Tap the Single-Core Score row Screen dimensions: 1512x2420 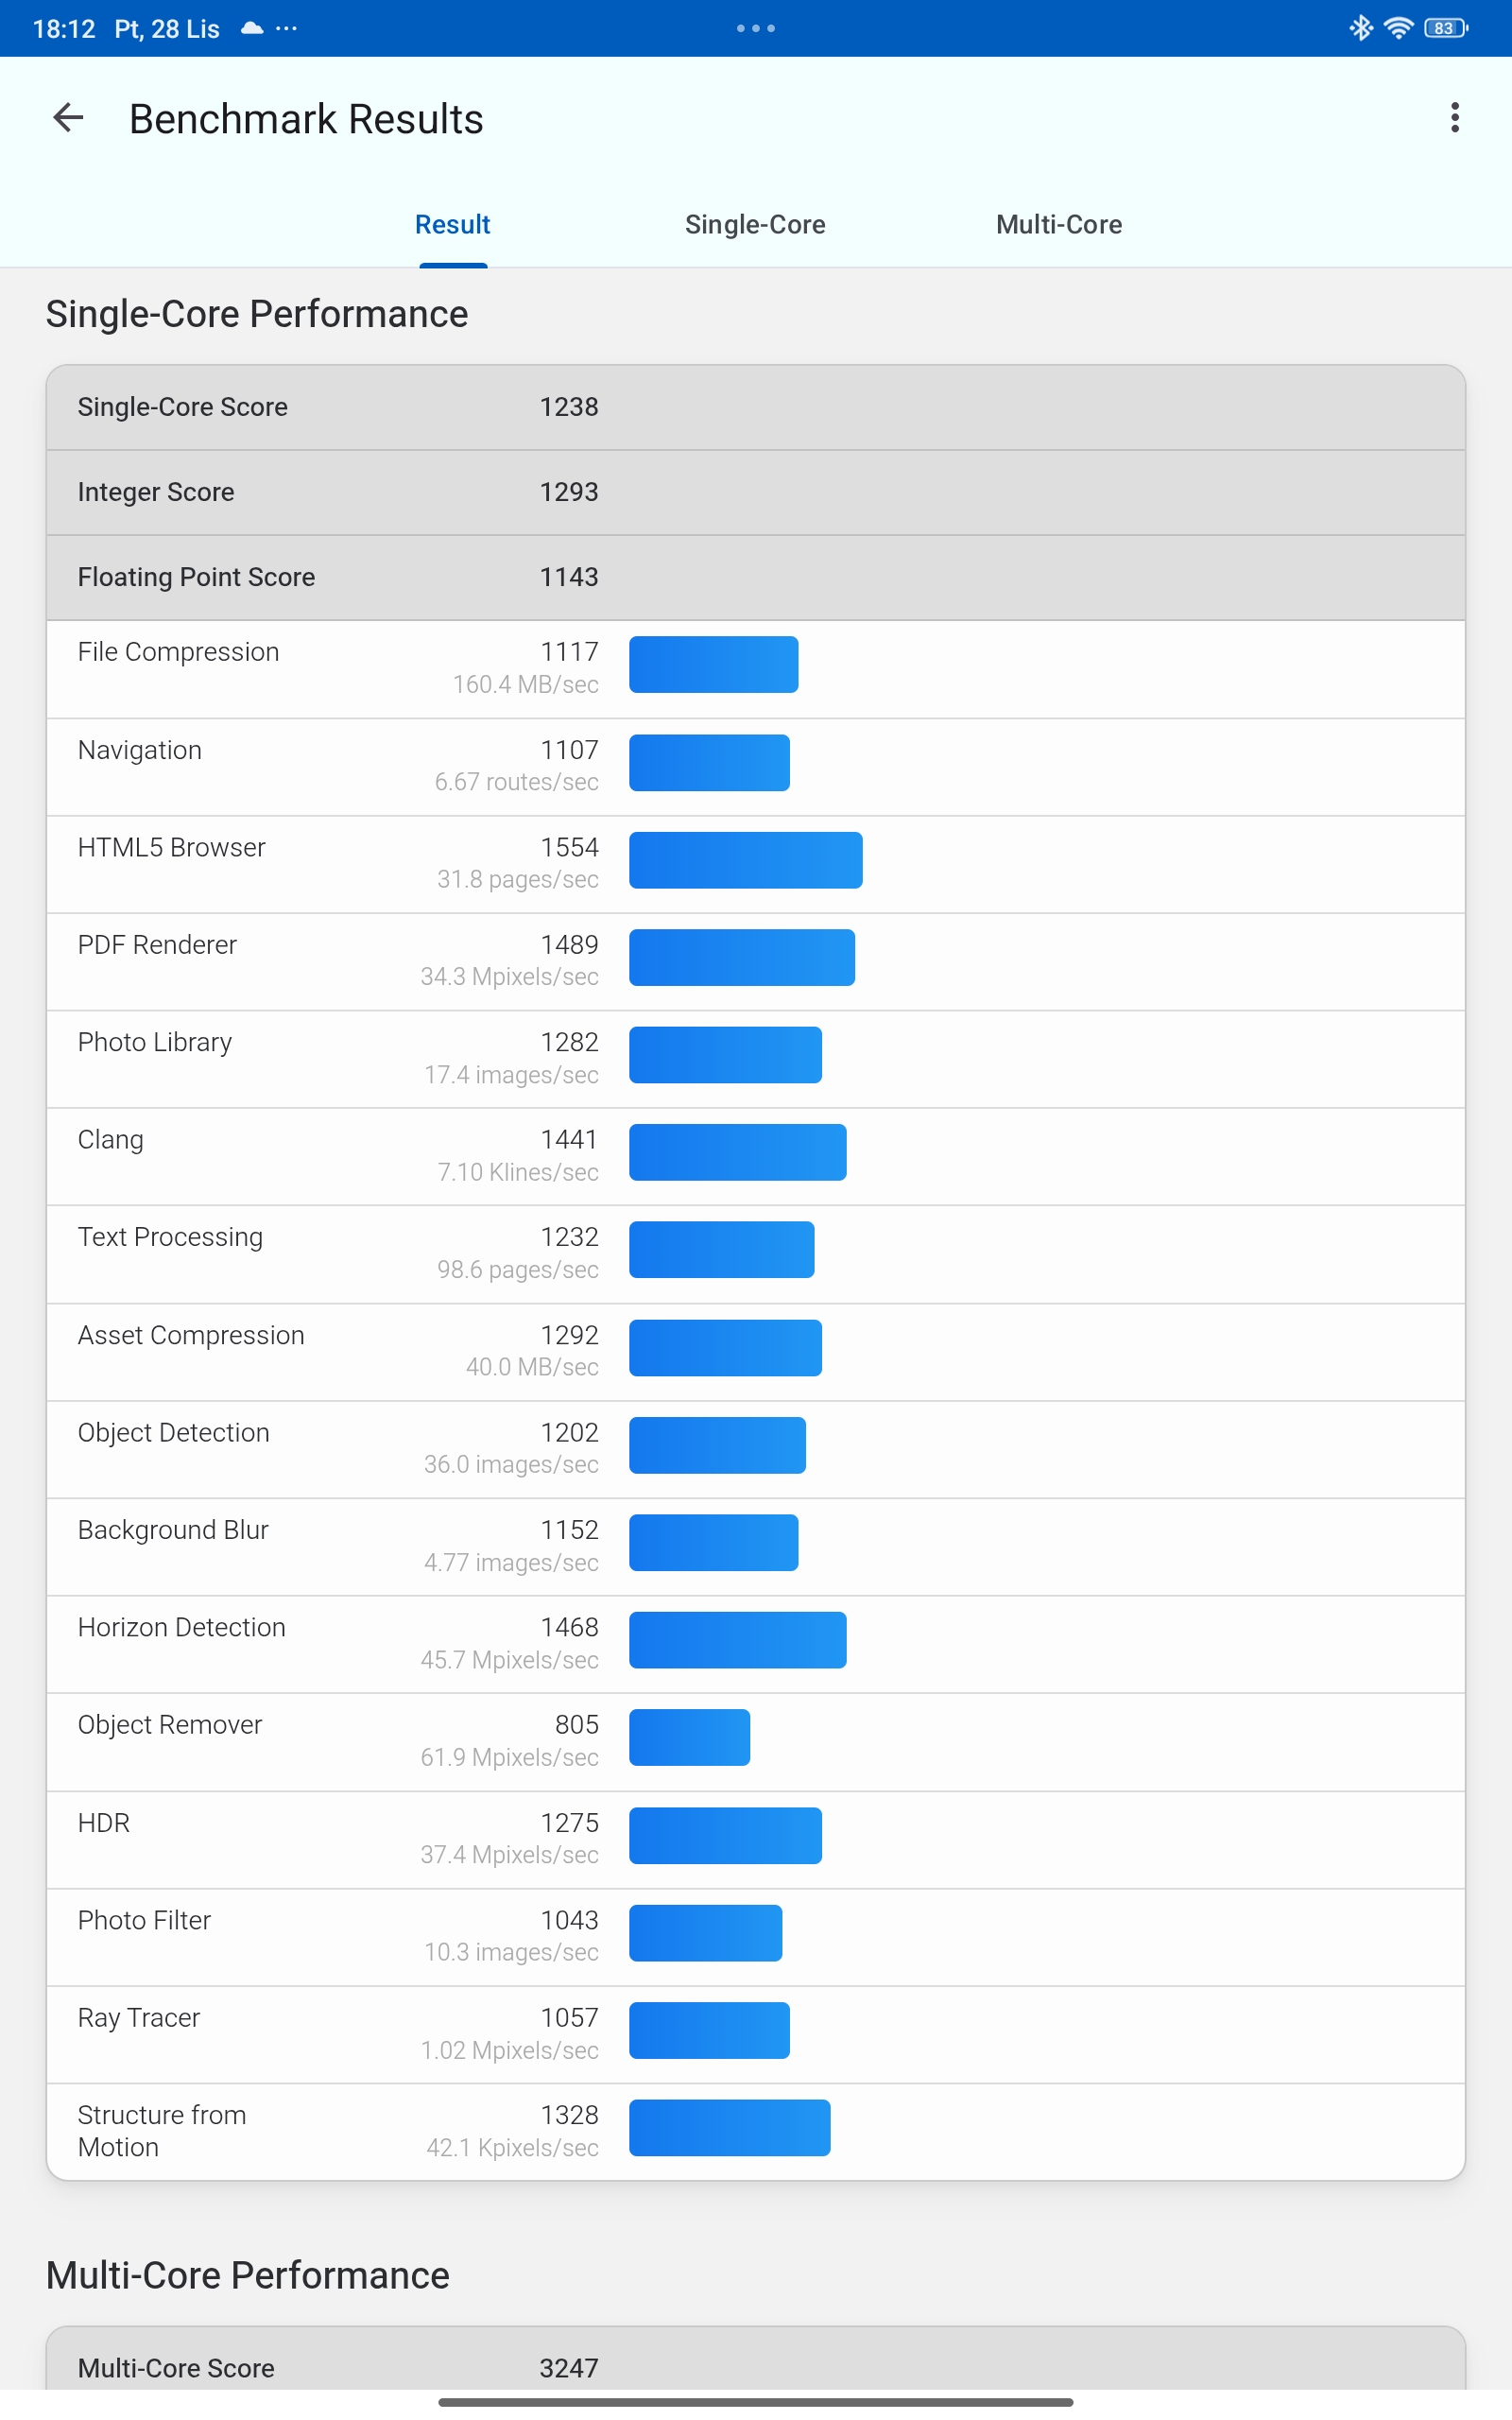tap(755, 407)
